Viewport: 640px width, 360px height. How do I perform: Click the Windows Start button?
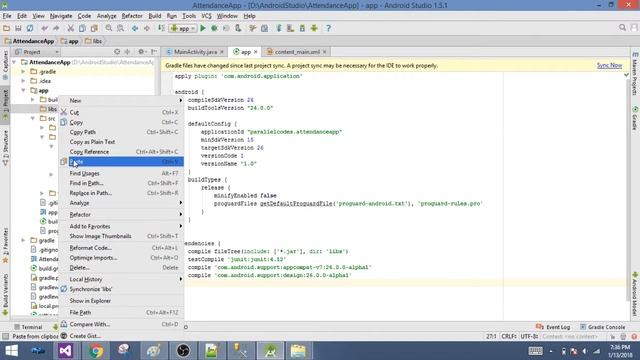coord(11,351)
